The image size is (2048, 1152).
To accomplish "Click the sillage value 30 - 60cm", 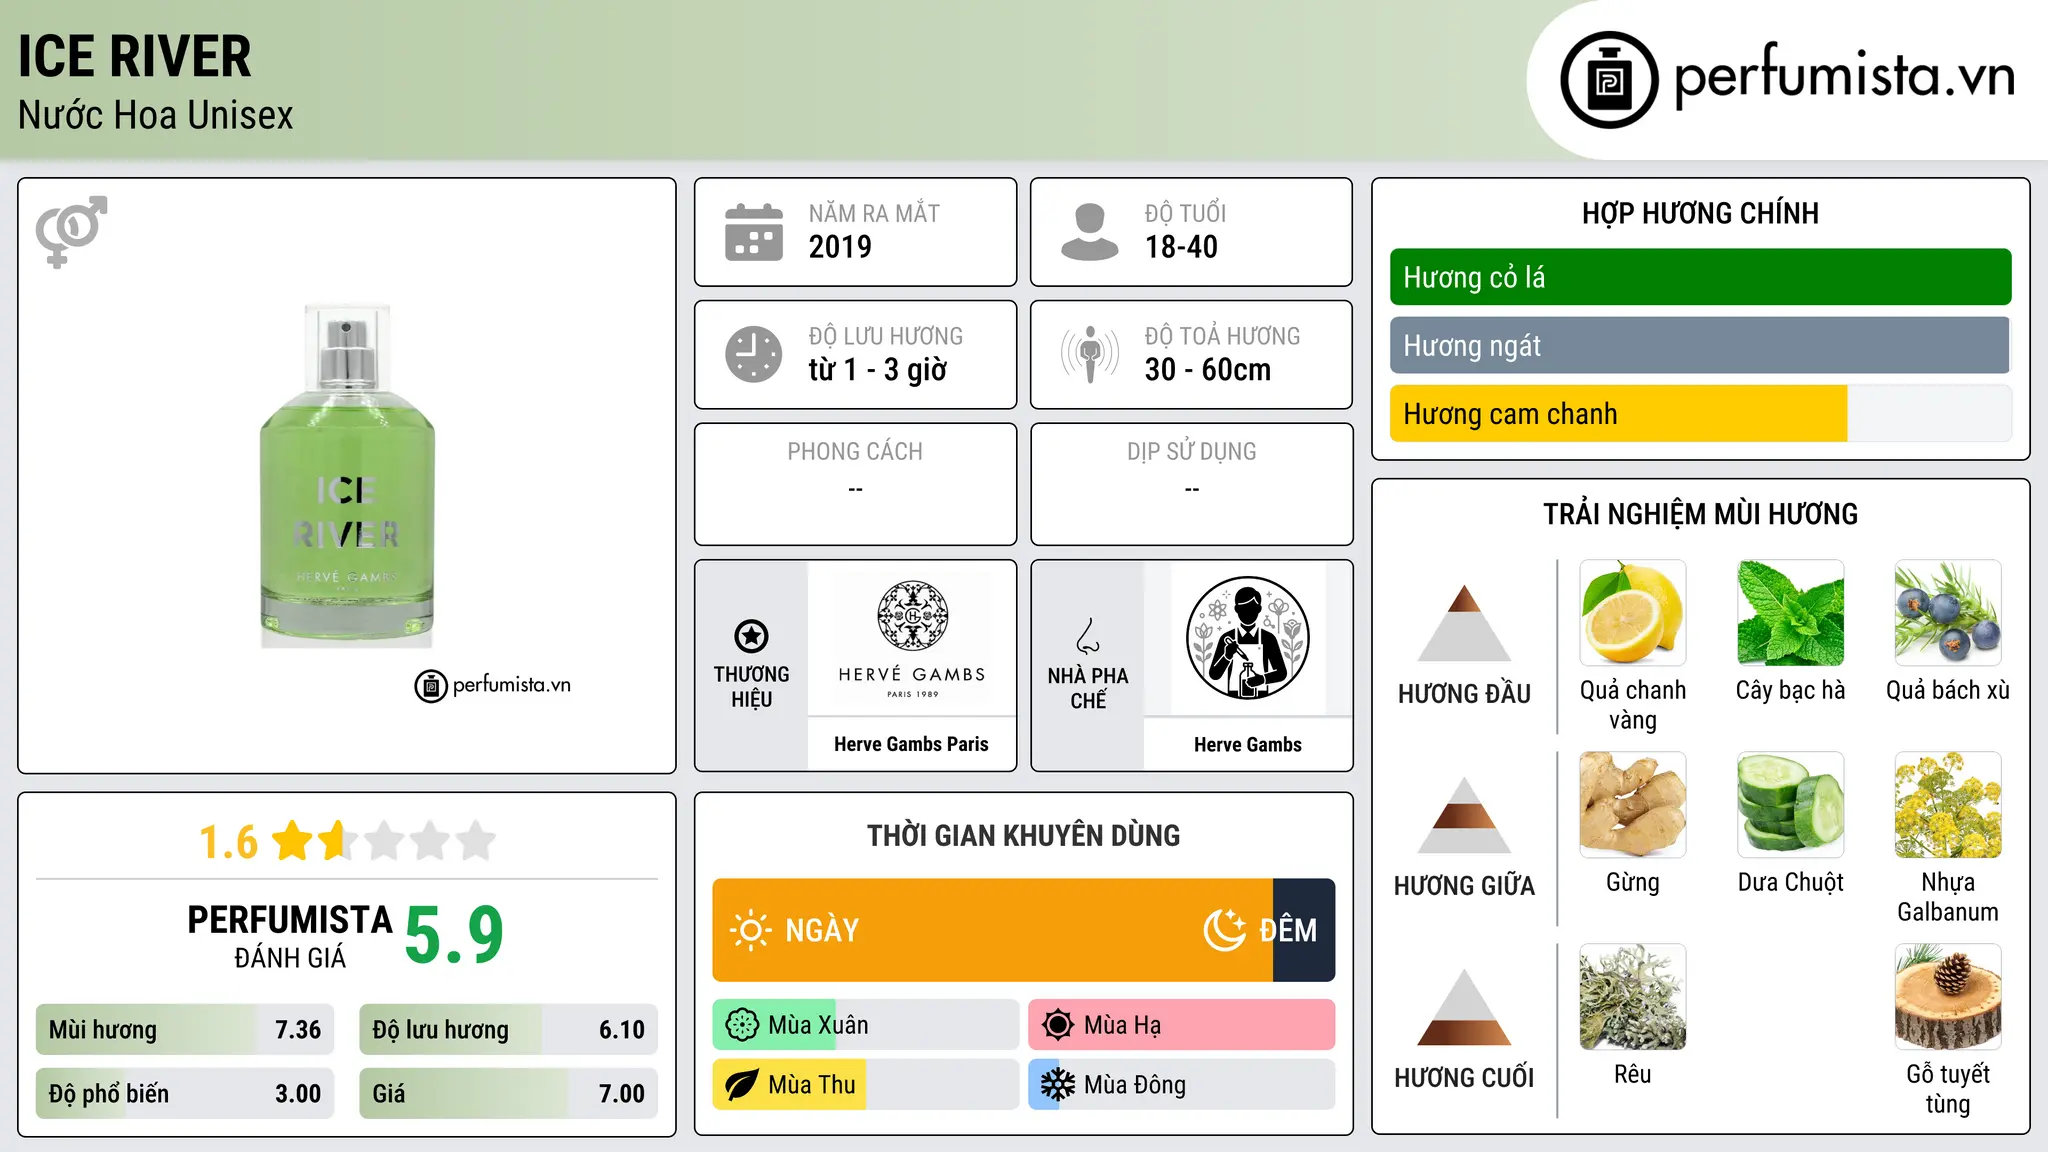I will pyautogui.click(x=1208, y=370).
